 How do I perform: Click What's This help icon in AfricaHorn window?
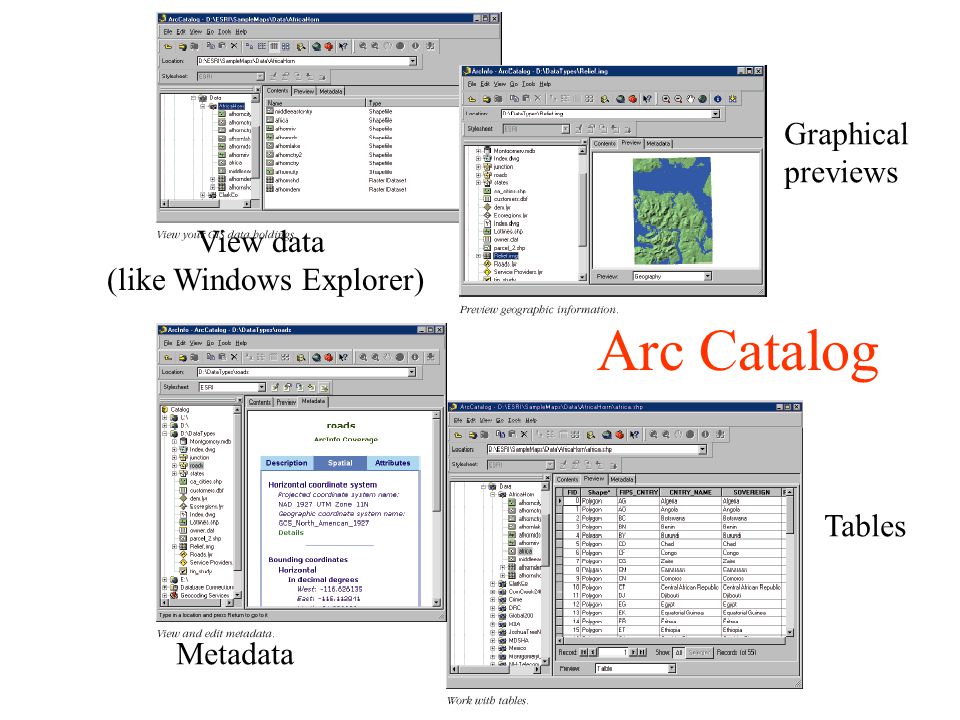tap(343, 46)
